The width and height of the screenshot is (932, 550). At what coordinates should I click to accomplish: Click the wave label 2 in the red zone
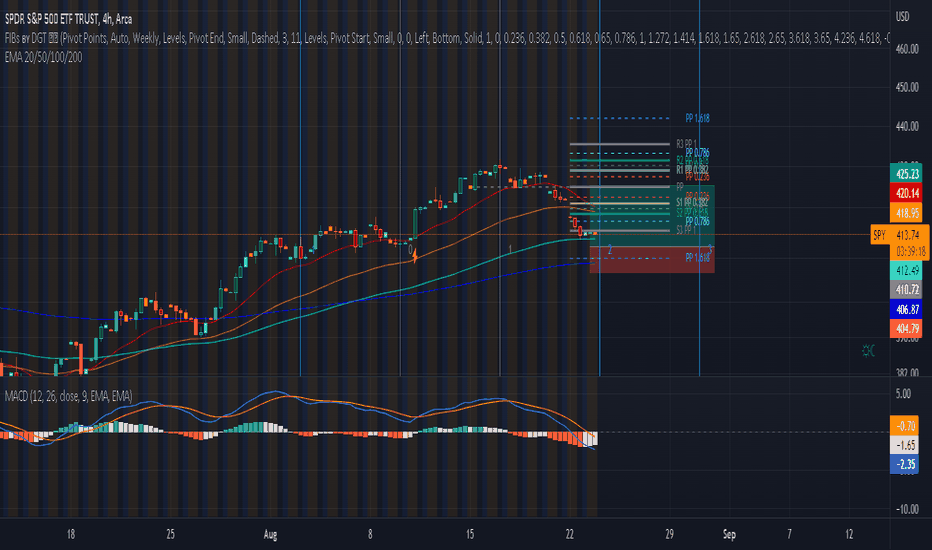point(610,250)
